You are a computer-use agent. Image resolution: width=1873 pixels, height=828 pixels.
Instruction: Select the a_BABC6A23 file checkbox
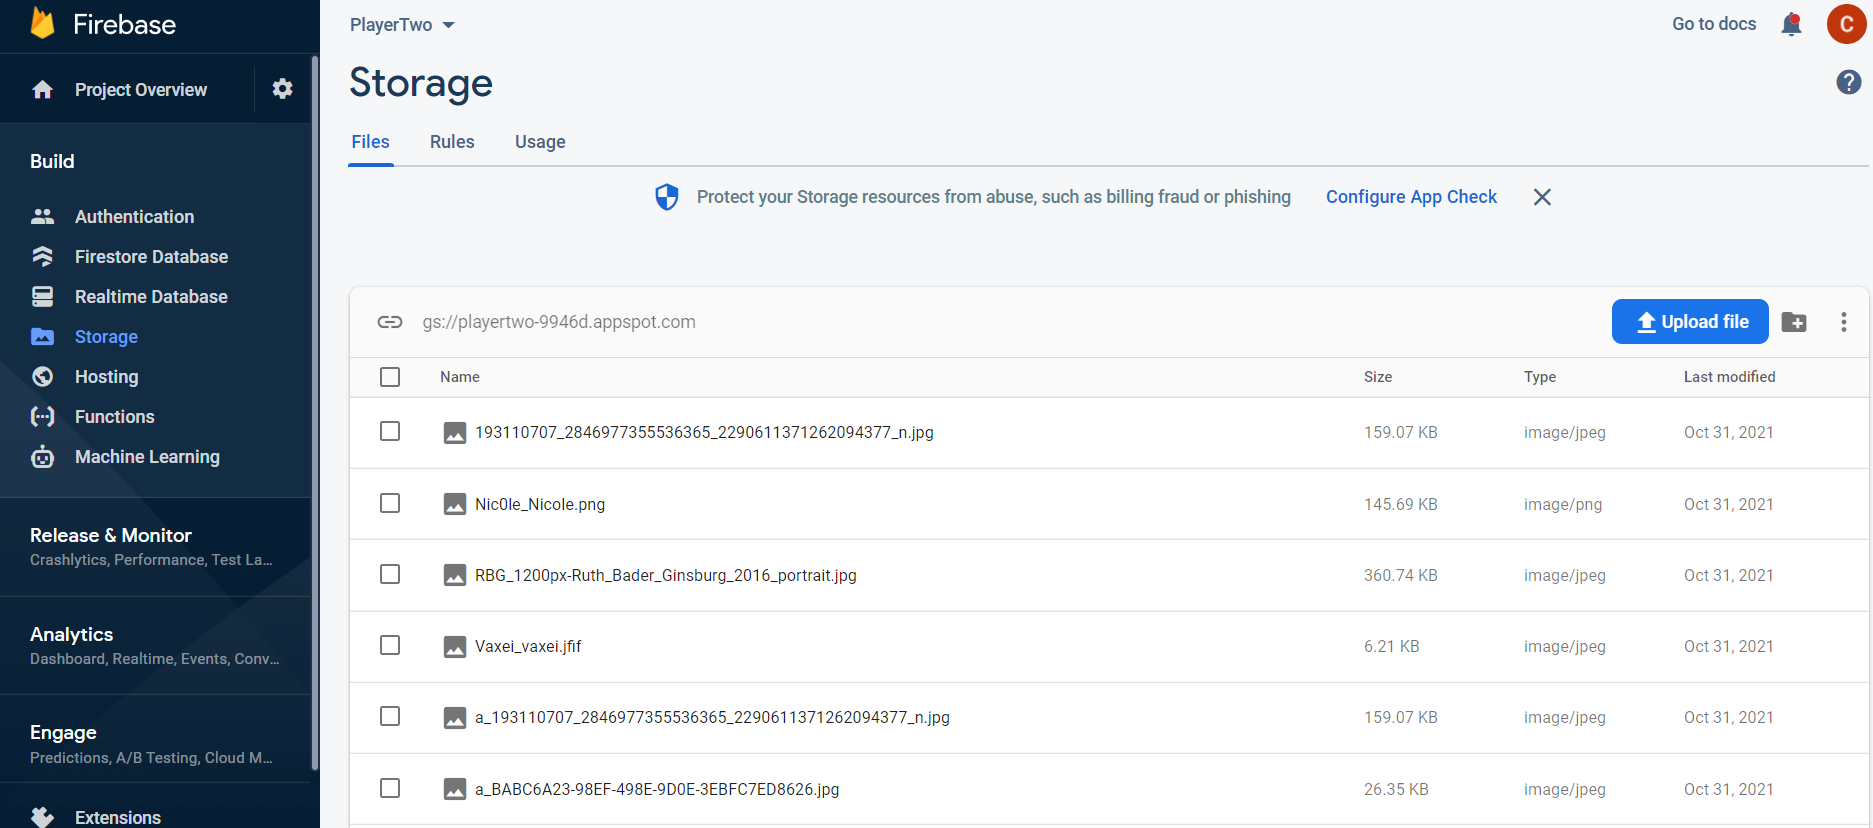coord(390,788)
